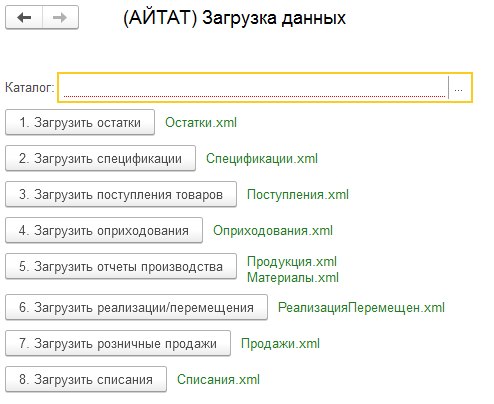Image resolution: width=494 pixels, height=404 pixels.
Task: Select the Остатки.xml file label
Action: pos(201,122)
